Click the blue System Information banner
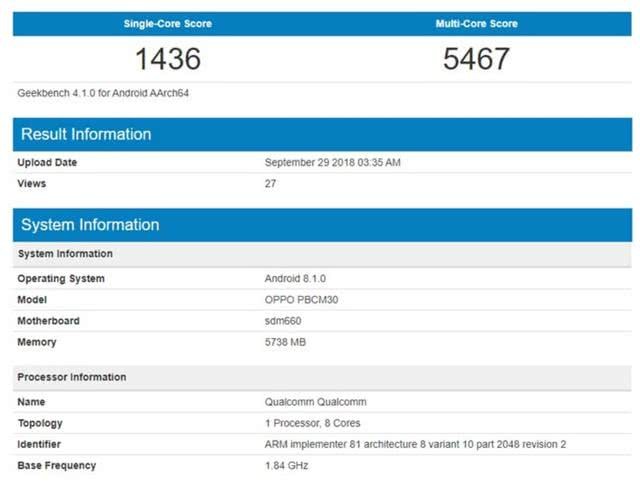640x482 pixels. 322,225
